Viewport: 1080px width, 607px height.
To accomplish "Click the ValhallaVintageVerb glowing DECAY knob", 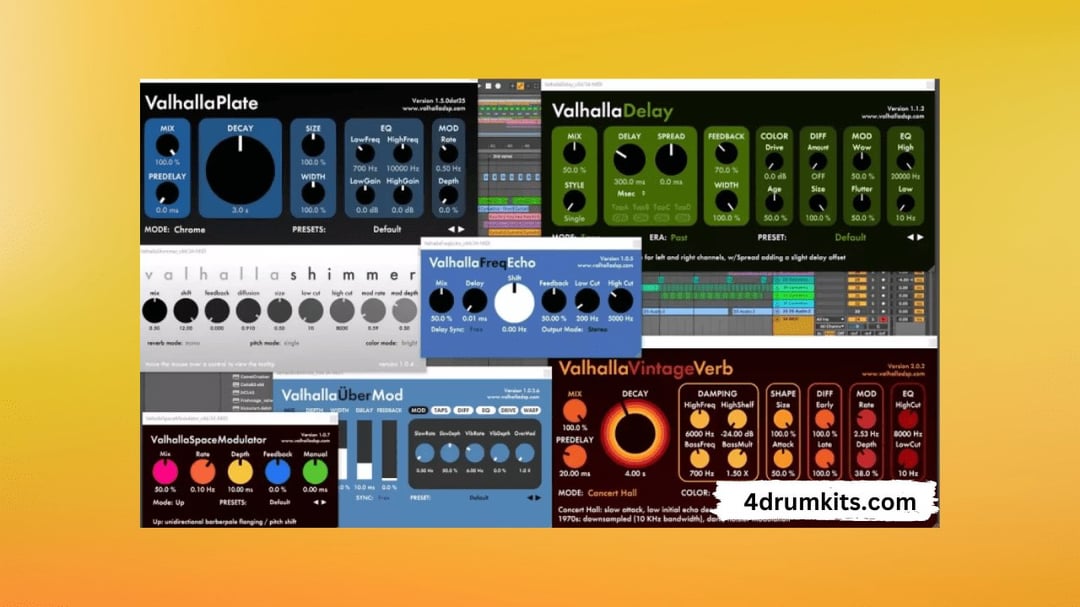I will [x=635, y=432].
